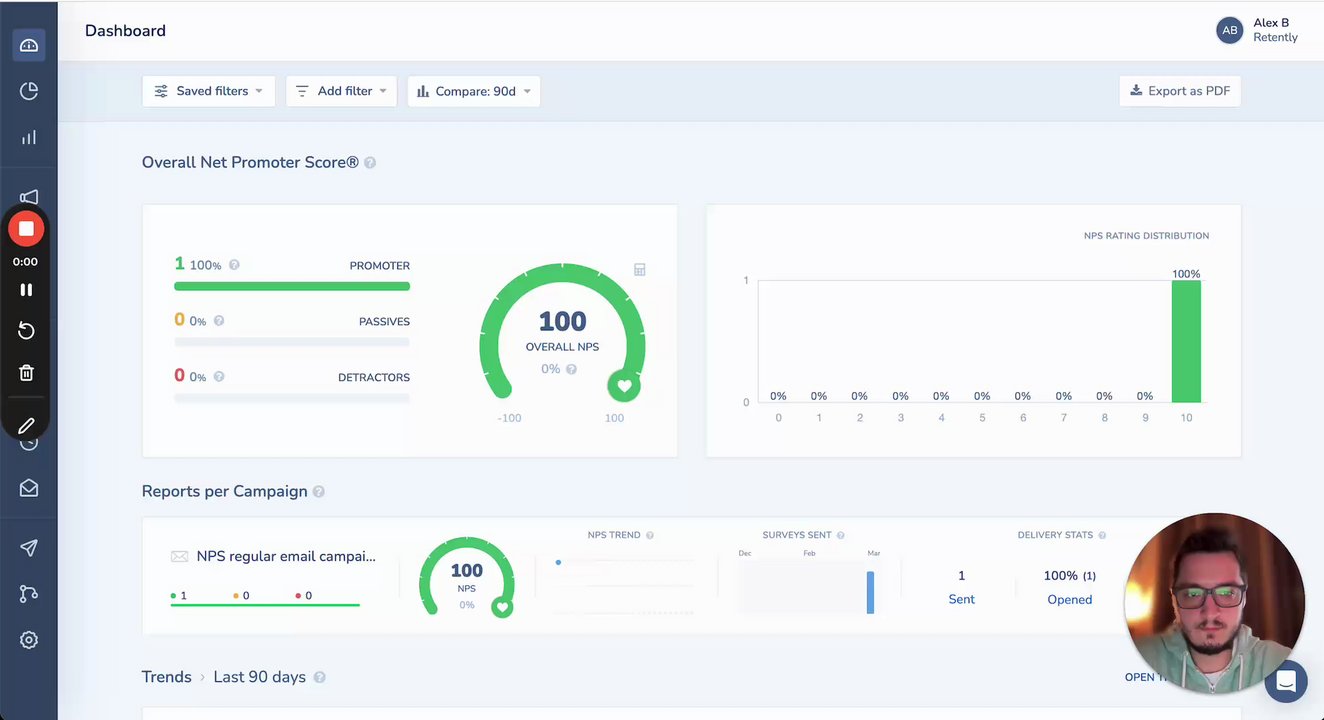The image size is (1324, 720).
Task: Open the branch integrations sidebar icon
Action: click(x=28, y=594)
